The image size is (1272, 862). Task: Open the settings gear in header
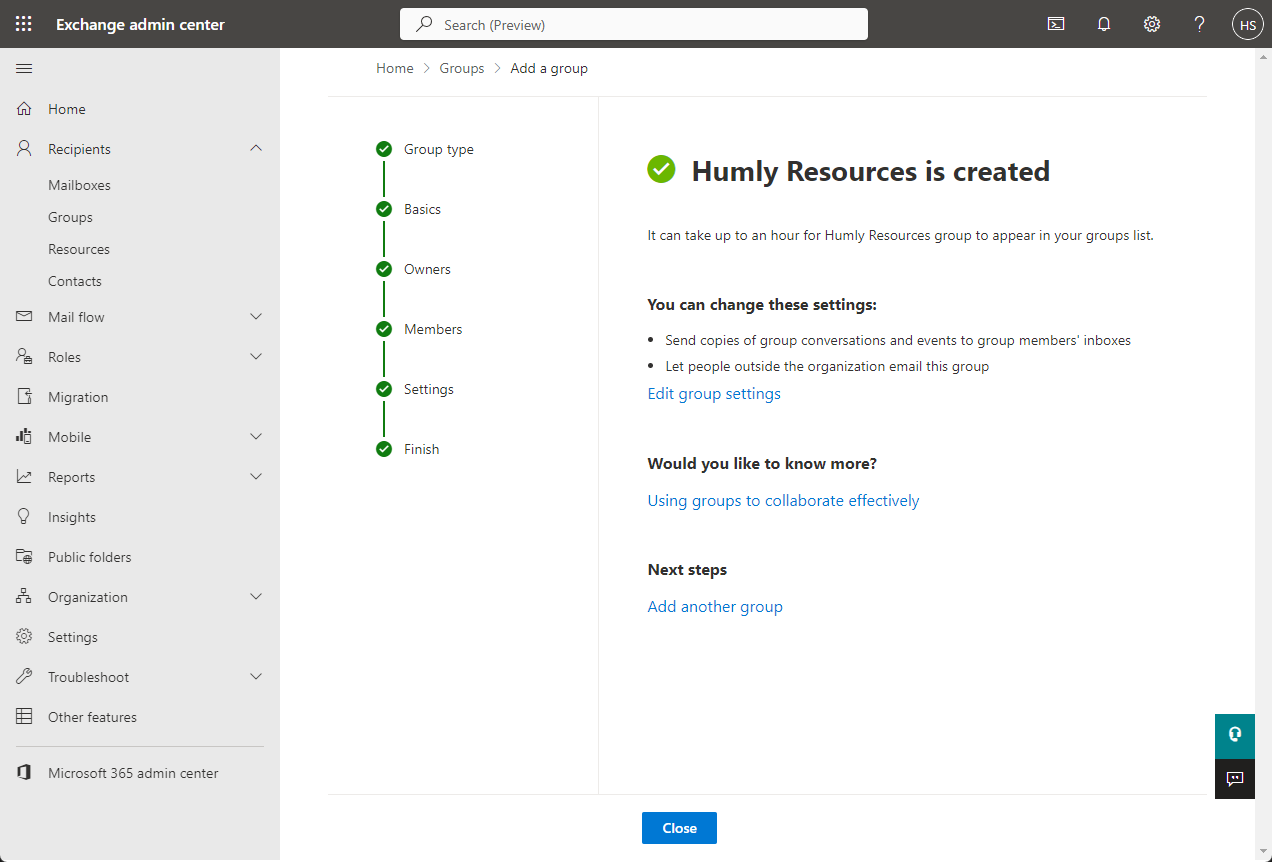(1152, 24)
